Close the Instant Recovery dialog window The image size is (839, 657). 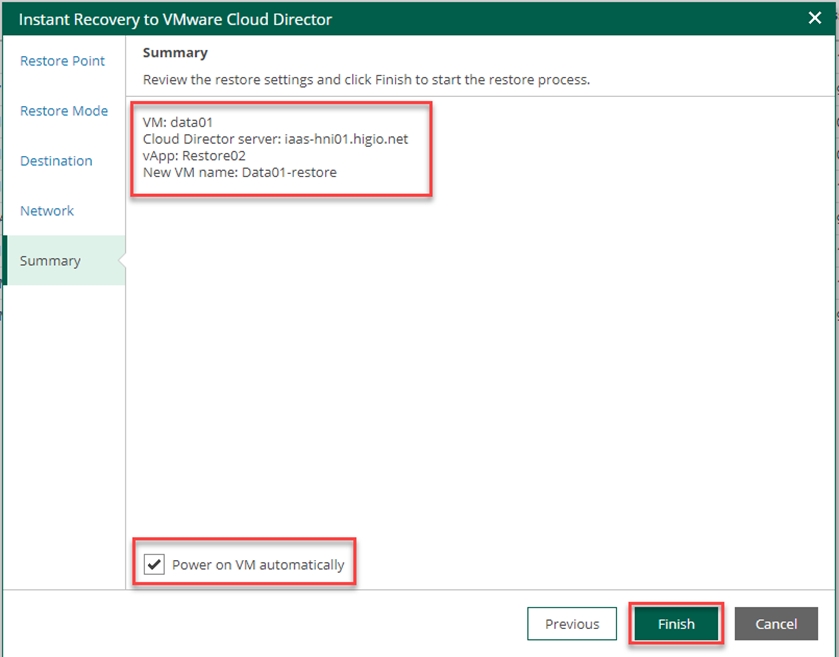[x=815, y=18]
